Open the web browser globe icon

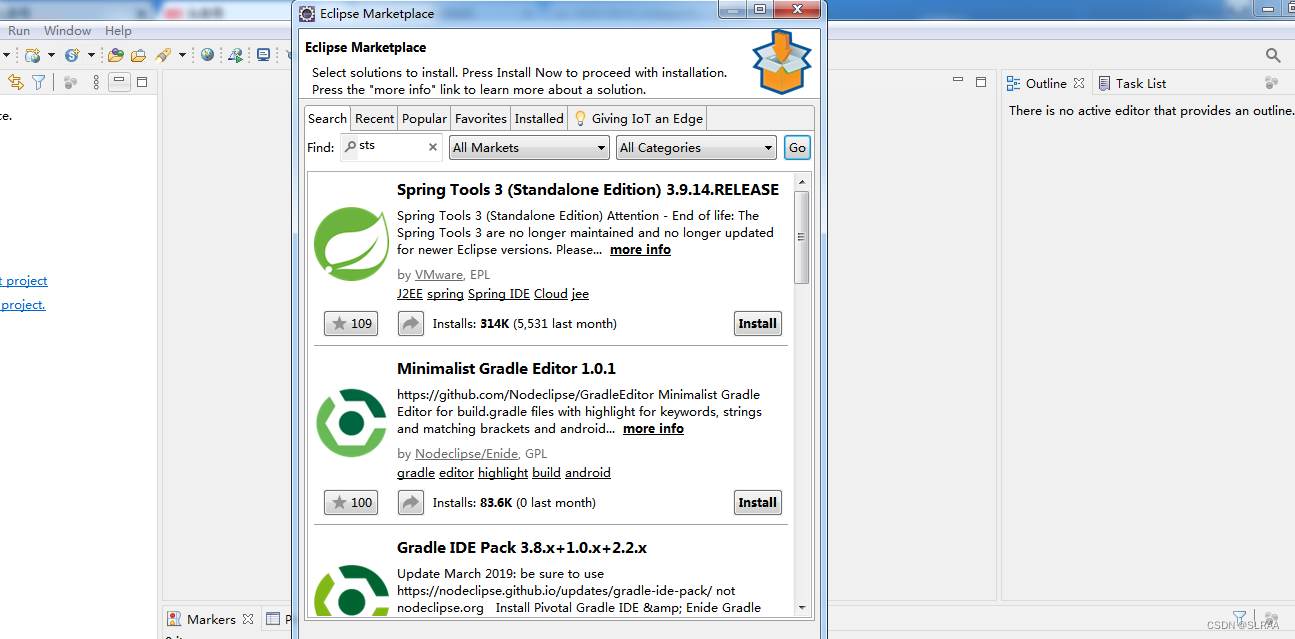coord(207,55)
